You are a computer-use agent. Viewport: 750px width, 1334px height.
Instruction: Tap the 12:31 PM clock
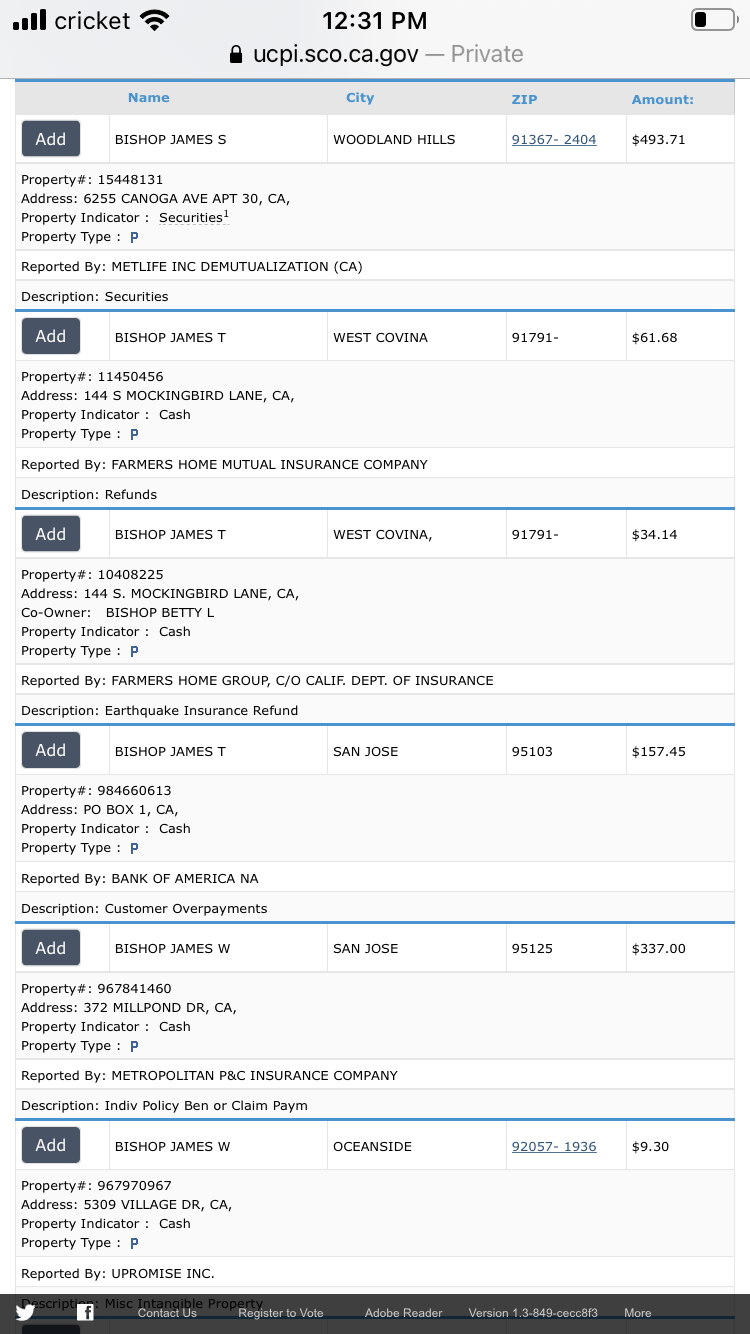click(x=375, y=20)
